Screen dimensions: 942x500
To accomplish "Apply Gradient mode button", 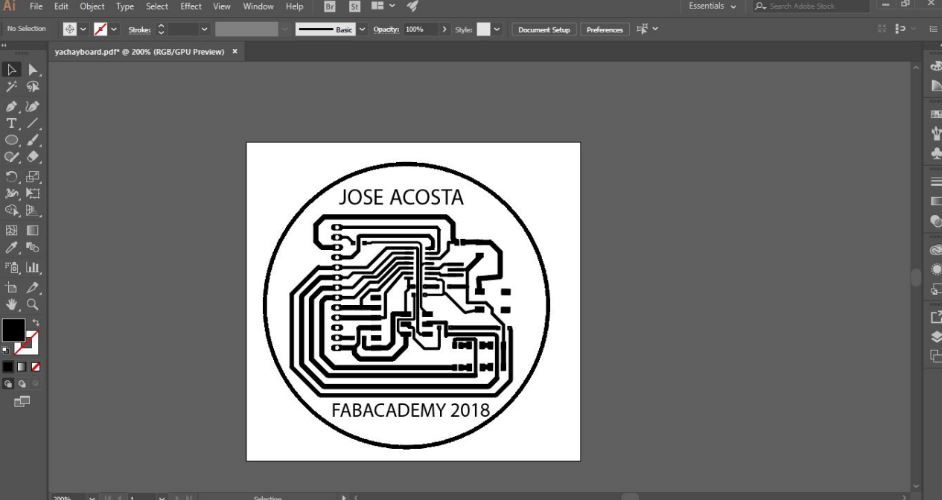I will click(x=22, y=367).
